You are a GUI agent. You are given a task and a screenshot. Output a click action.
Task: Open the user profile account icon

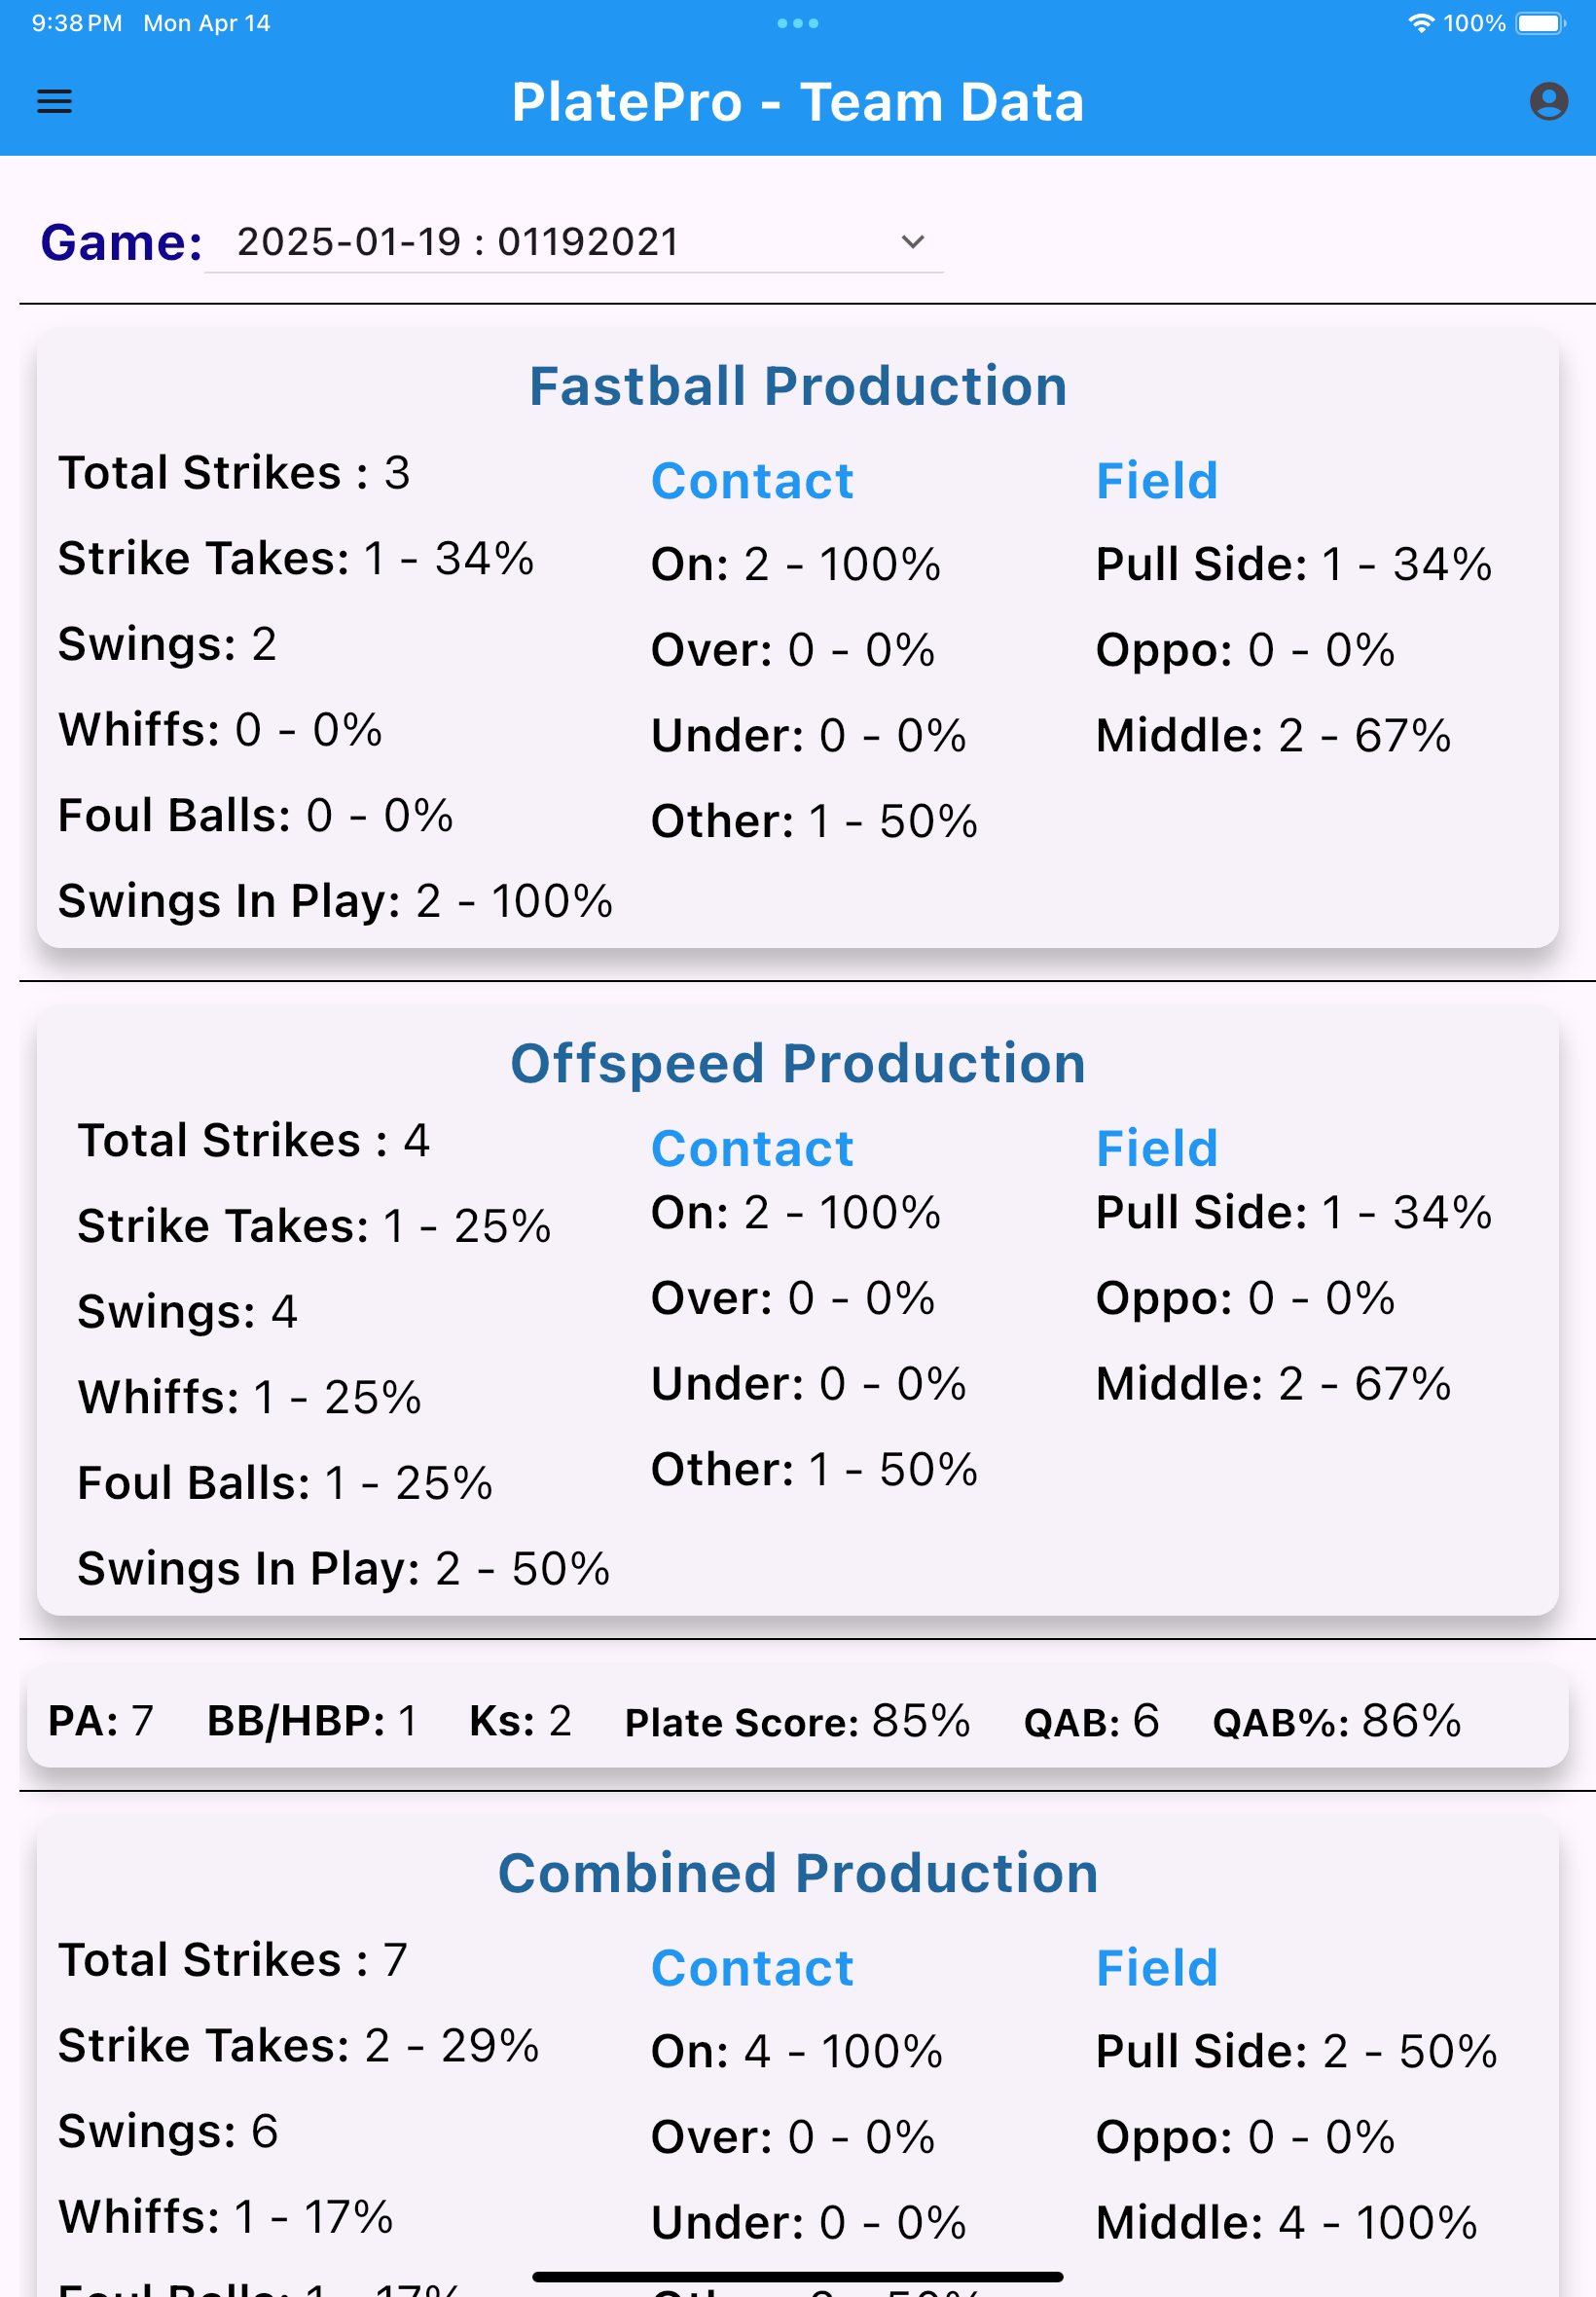[1547, 101]
